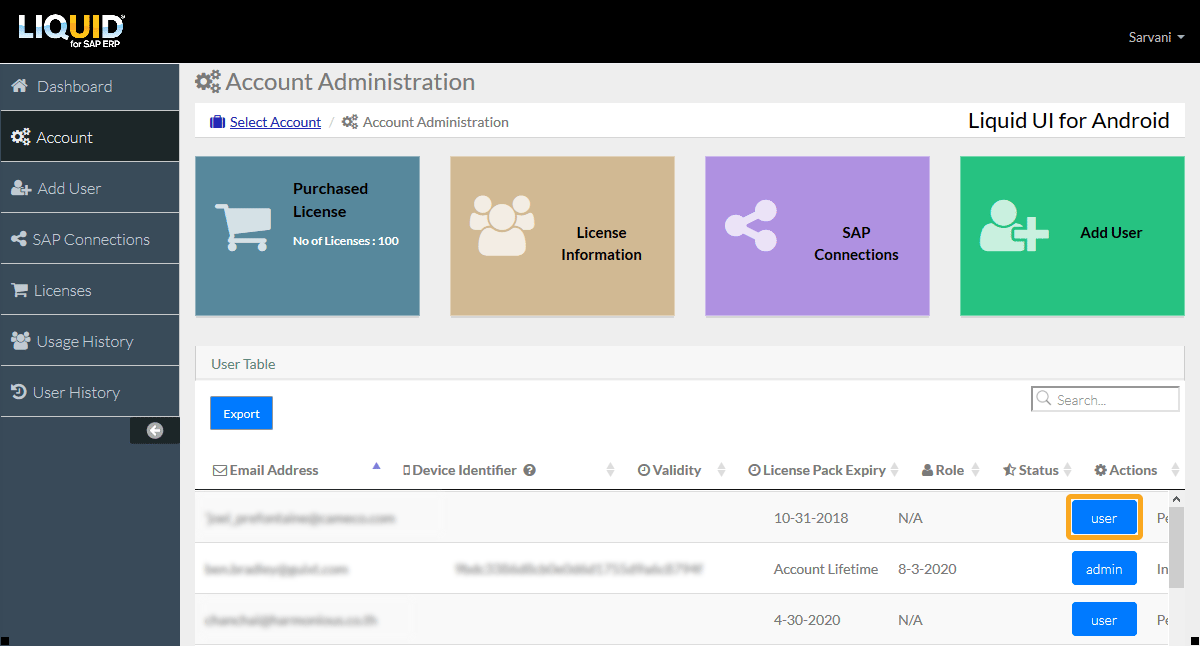This screenshot has height=646, width=1200.
Task: Click the Account gears icon in sidebar
Action: tap(20, 137)
